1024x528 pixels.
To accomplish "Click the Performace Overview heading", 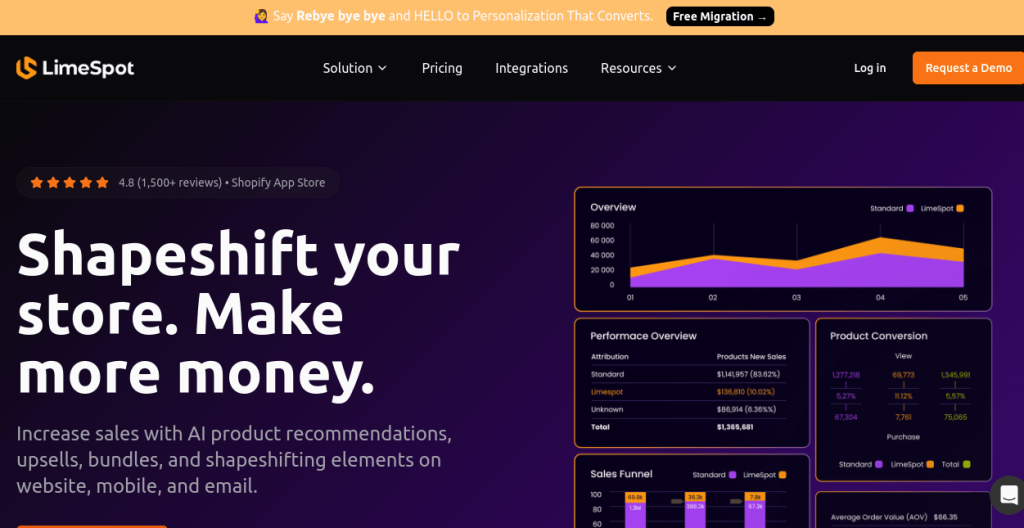I will [x=643, y=336].
